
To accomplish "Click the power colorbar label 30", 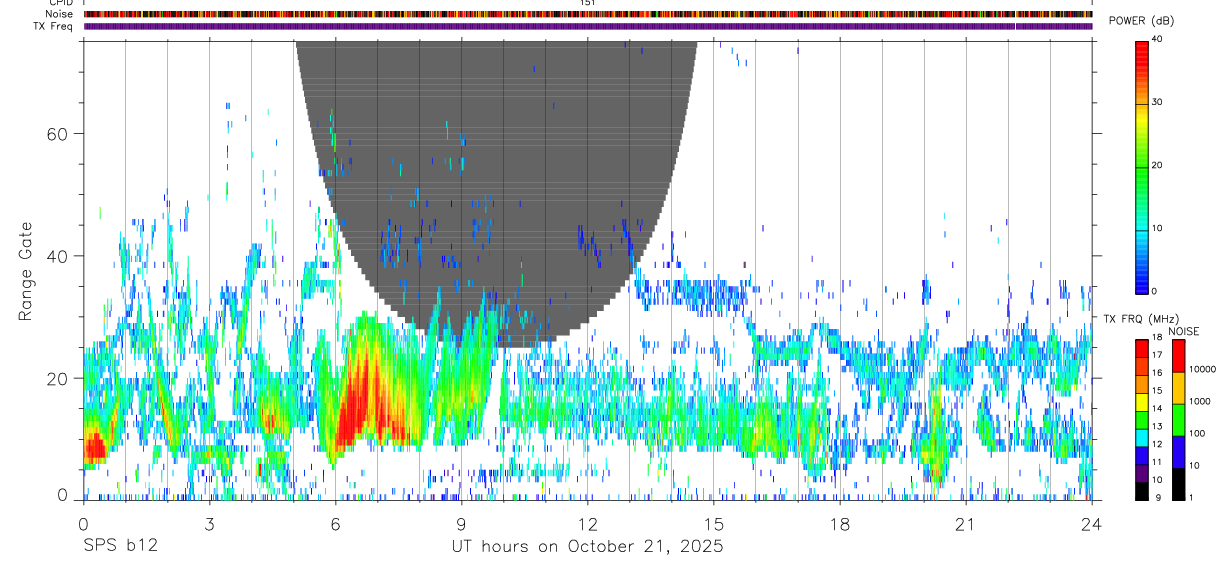I will point(1158,102).
